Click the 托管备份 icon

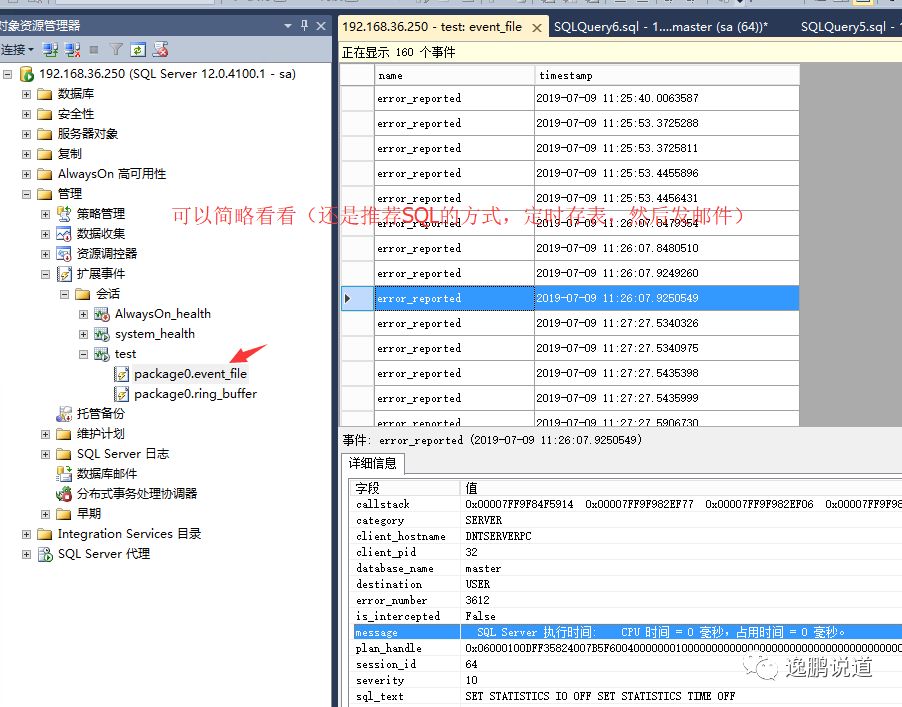64,414
